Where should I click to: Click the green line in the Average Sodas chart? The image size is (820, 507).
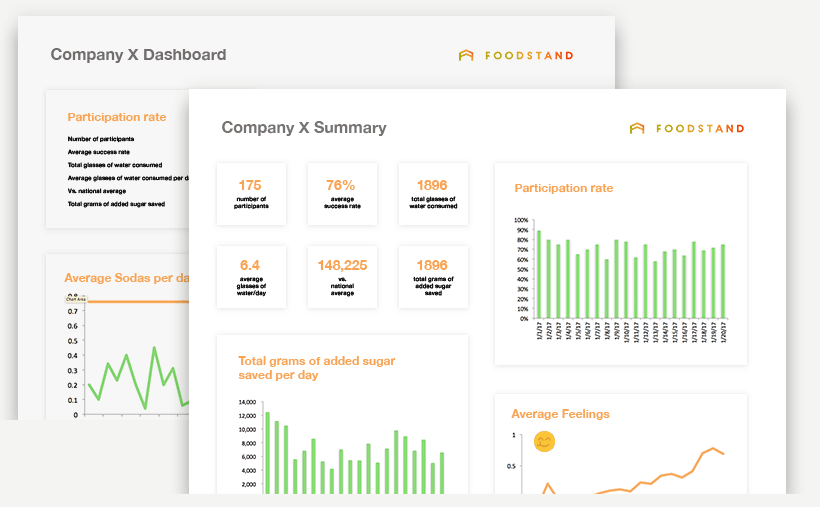click(126, 356)
